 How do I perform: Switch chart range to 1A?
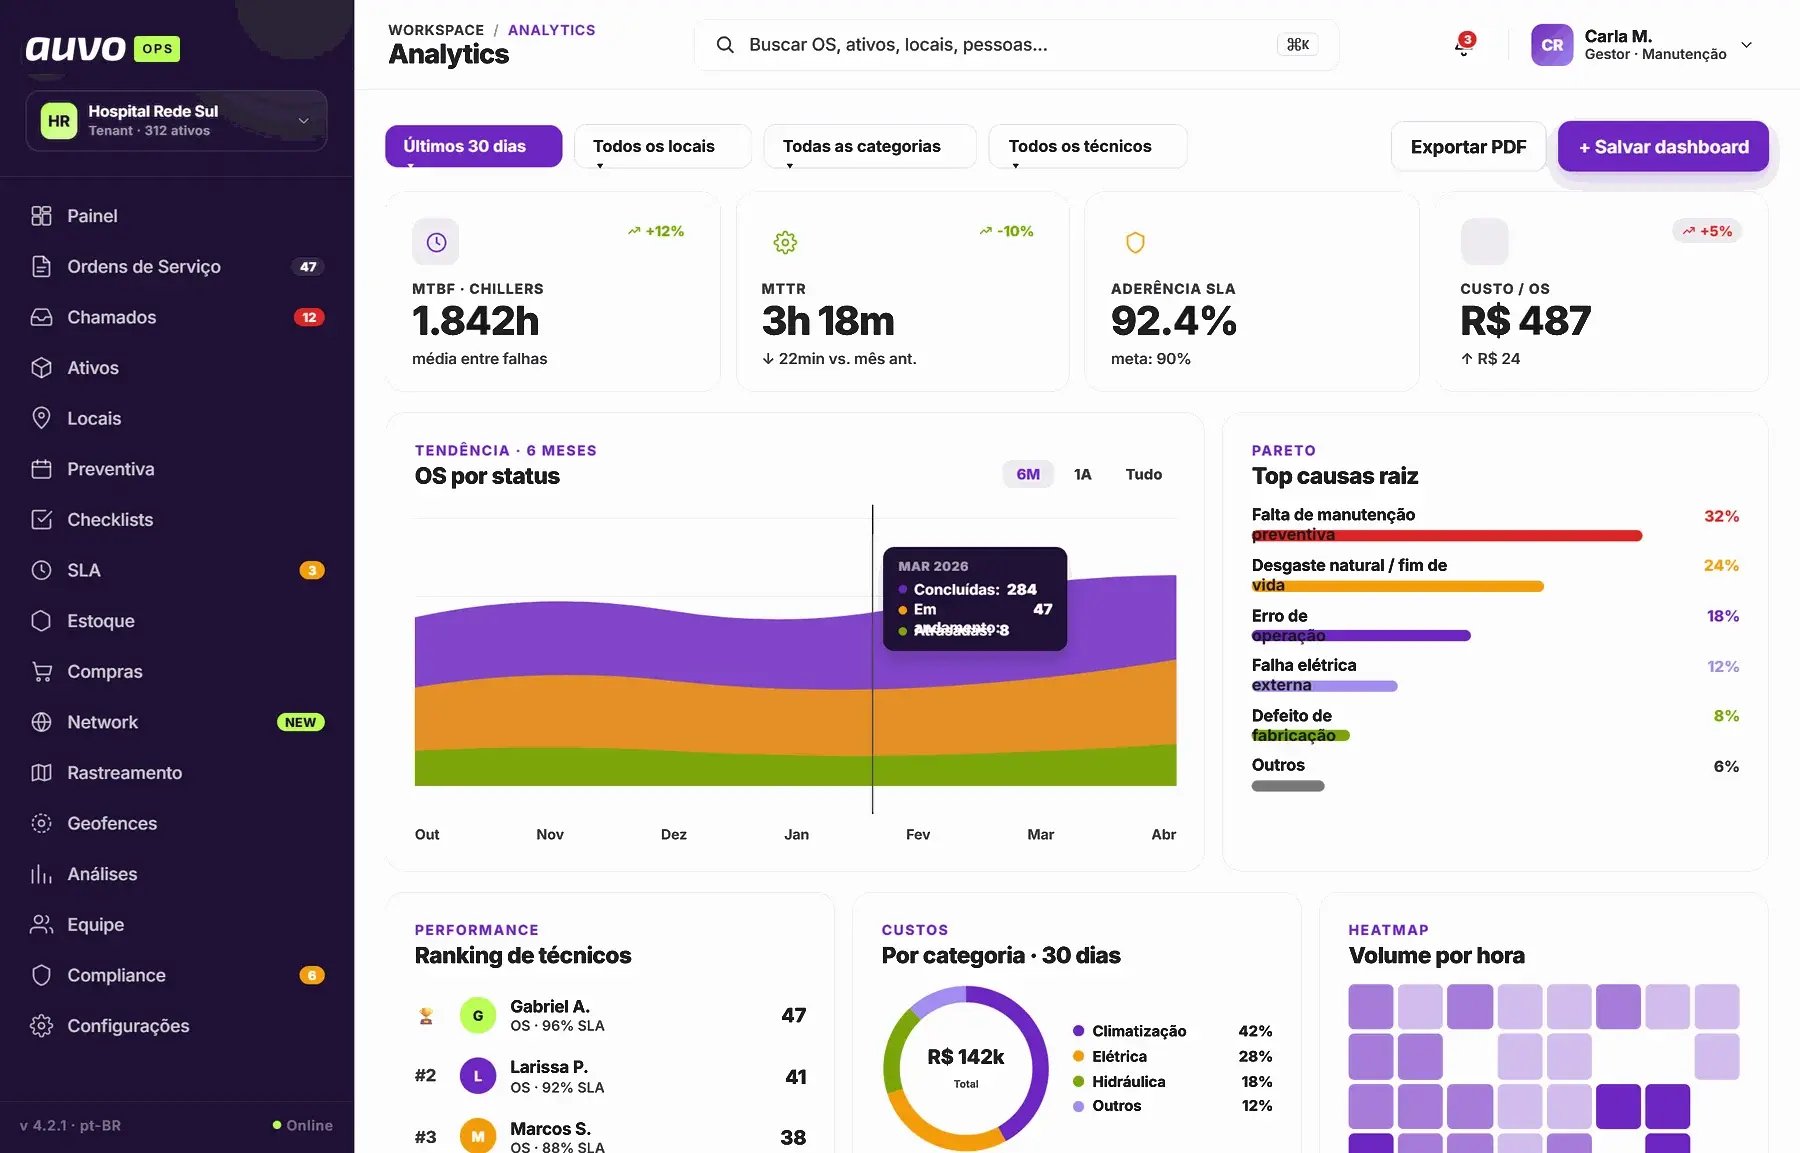[1083, 474]
